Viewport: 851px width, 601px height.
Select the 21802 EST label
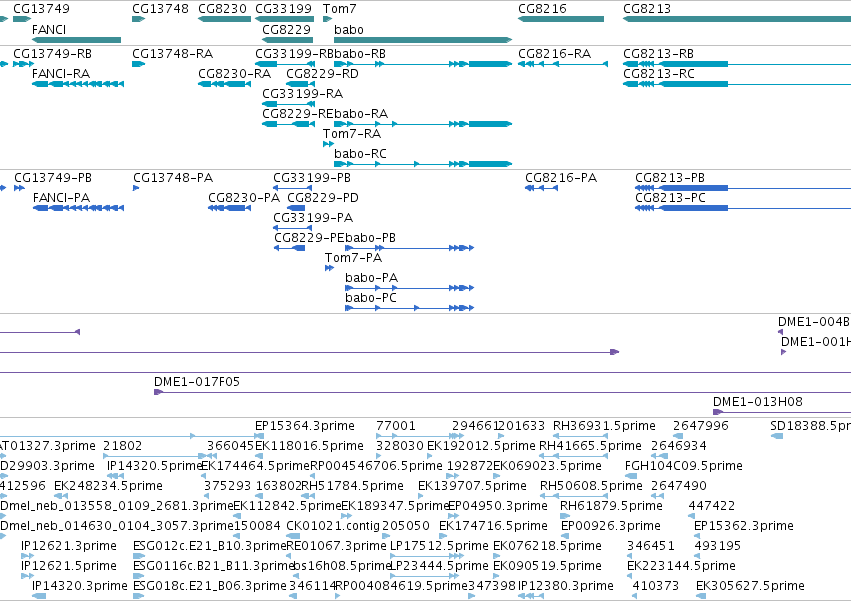[123, 446]
